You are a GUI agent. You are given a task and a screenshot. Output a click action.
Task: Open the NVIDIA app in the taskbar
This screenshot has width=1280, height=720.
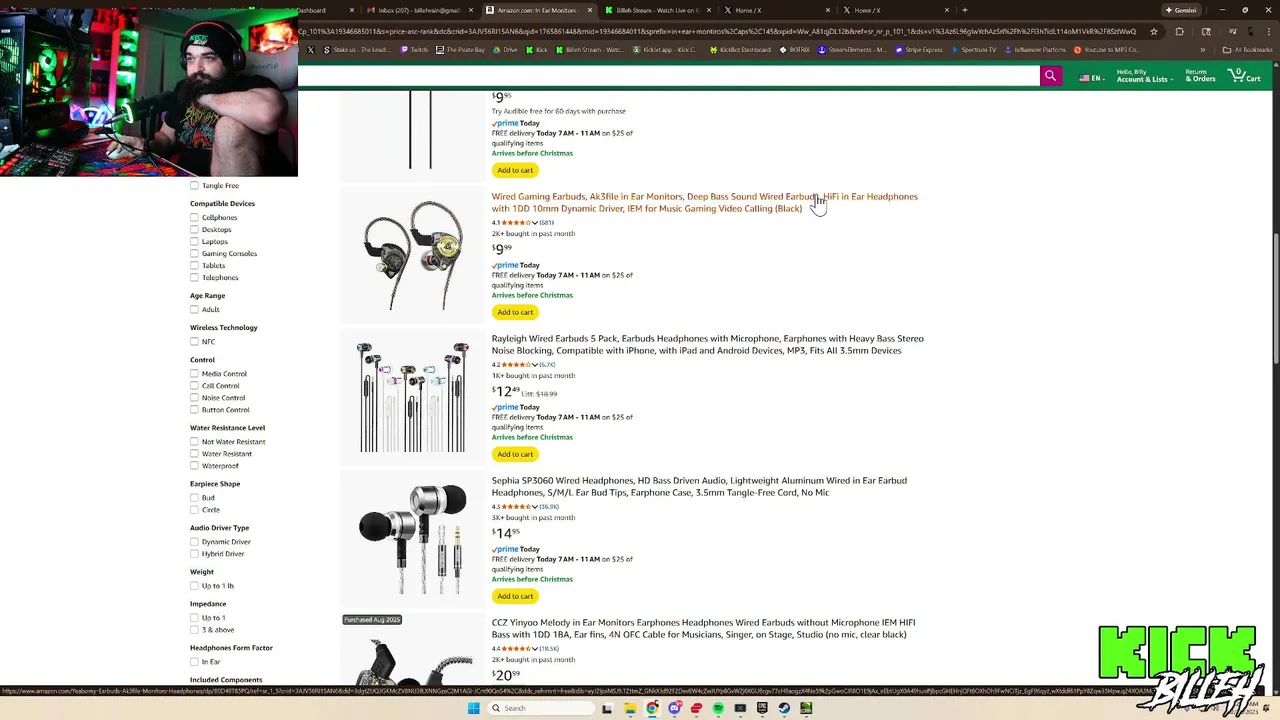tap(806, 708)
